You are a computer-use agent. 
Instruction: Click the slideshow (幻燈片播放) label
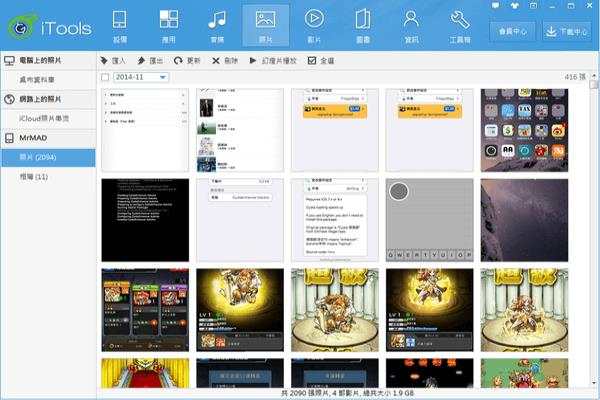pyautogui.click(x=279, y=60)
